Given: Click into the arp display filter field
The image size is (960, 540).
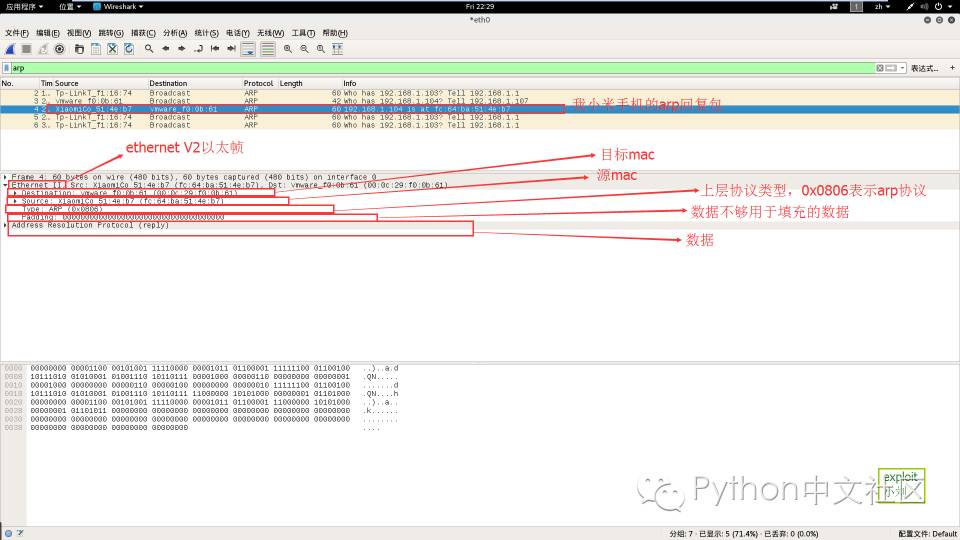Looking at the screenshot, I should point(441,68).
